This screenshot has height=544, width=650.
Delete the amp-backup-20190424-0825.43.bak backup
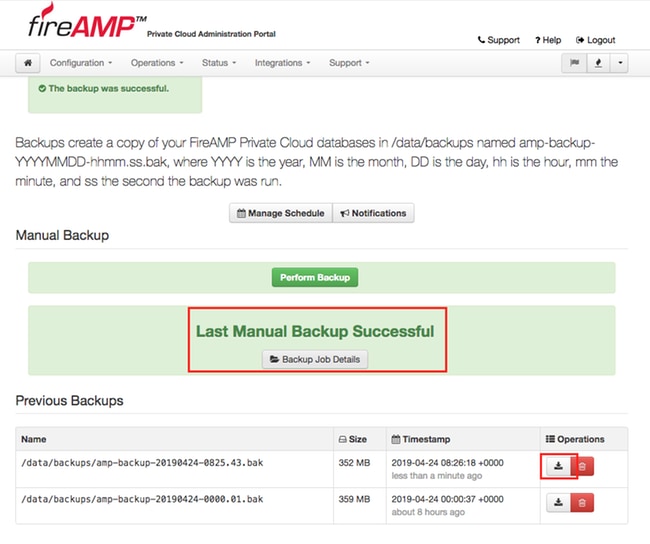pyautogui.click(x=582, y=466)
